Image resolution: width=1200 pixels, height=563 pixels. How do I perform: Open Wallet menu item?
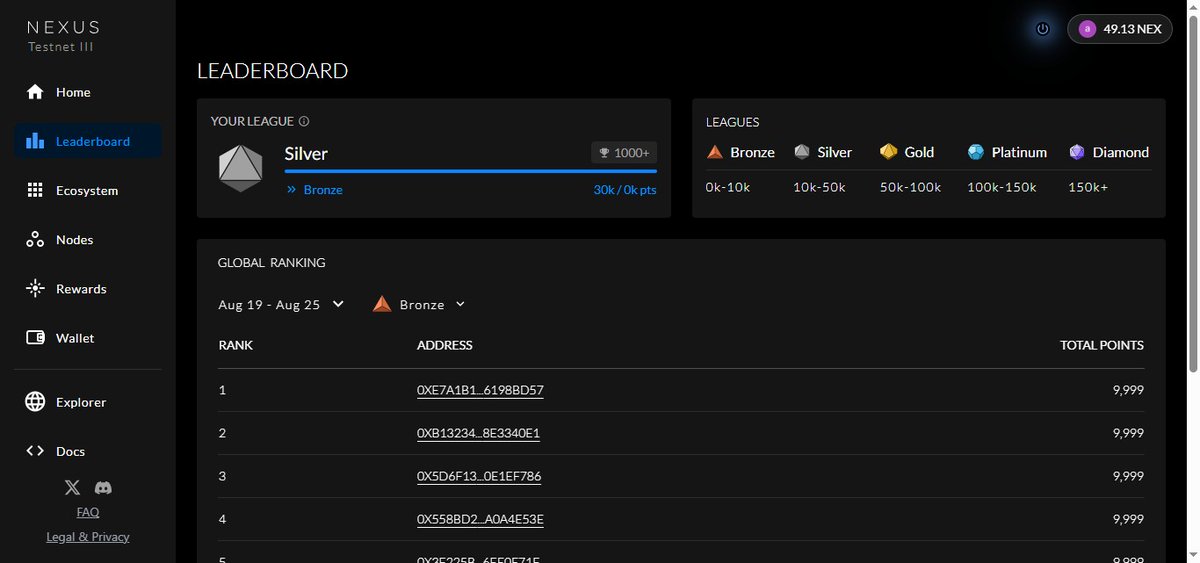point(88,338)
